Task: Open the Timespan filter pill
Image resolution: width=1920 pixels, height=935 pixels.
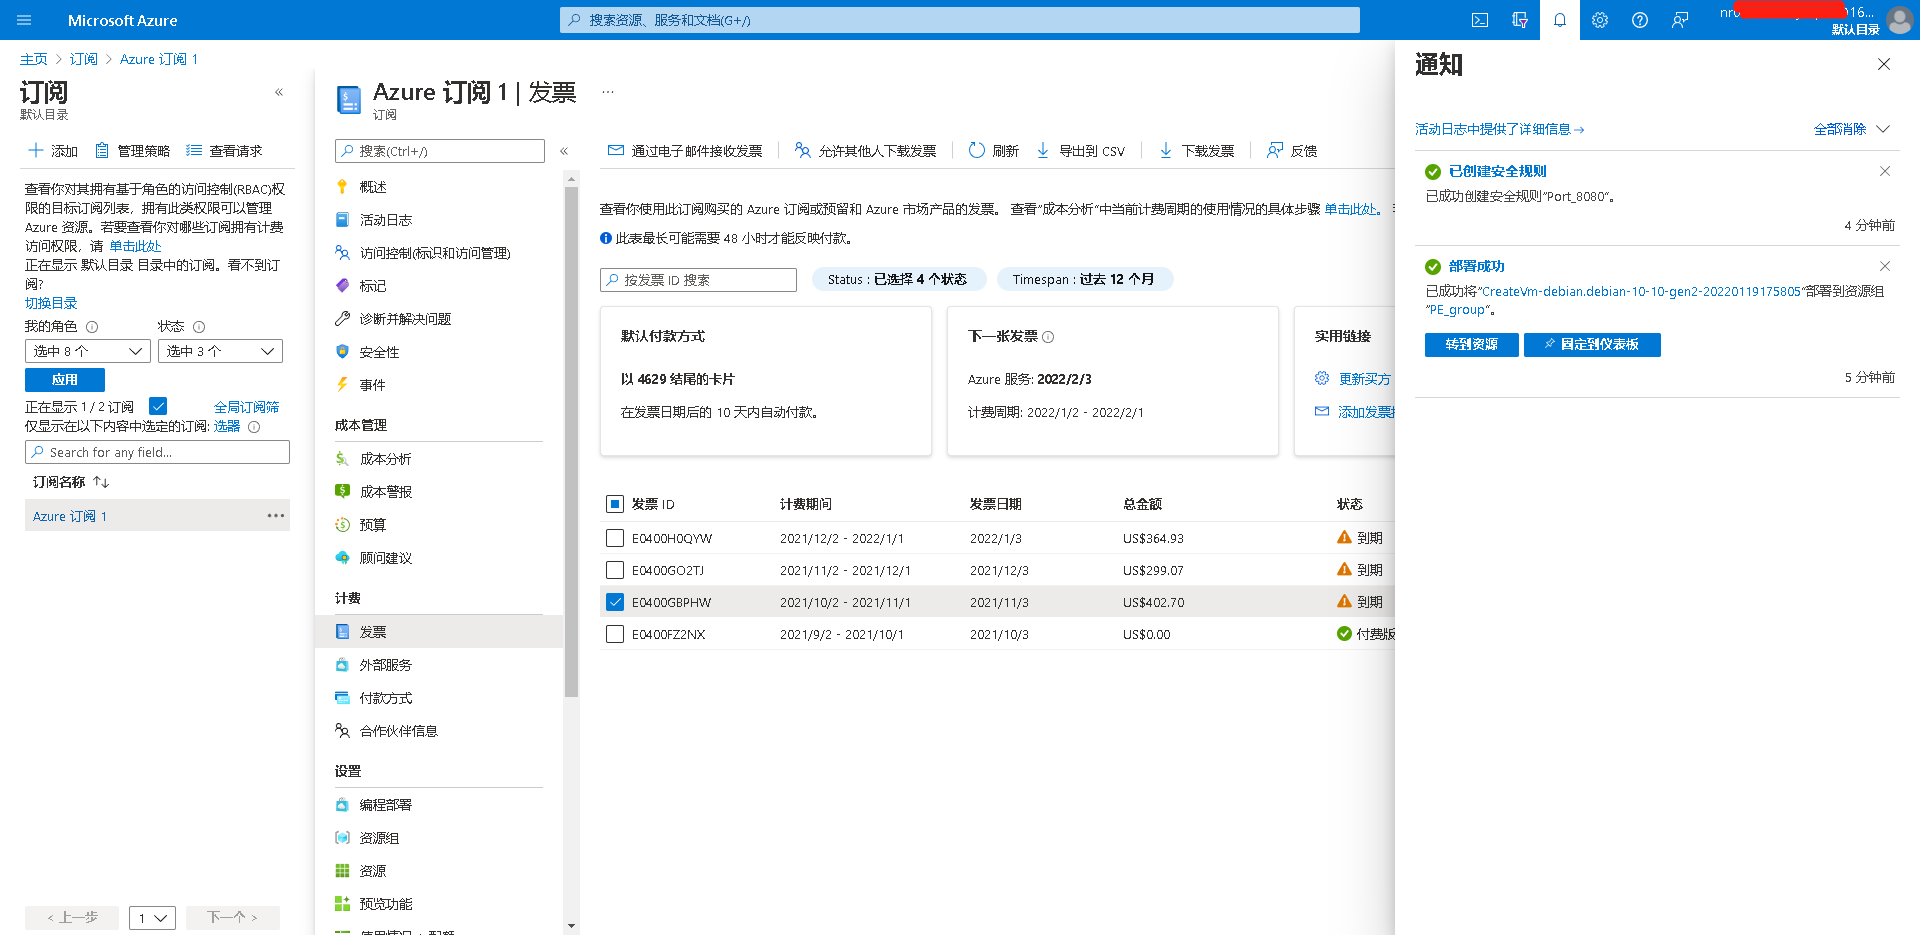Action: pos(1084,280)
